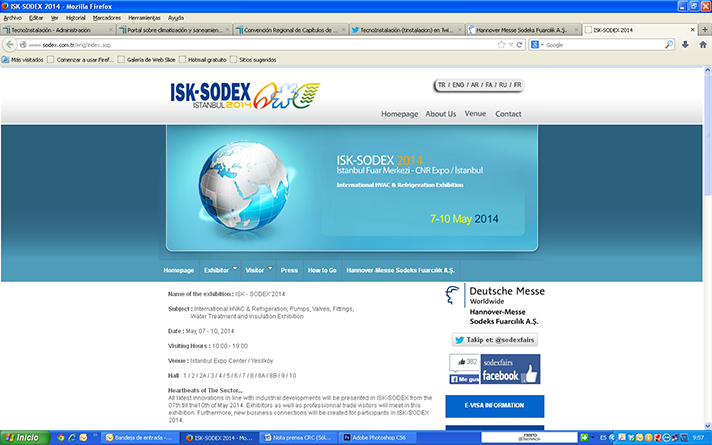Go to the Firefox home icon
The image size is (712, 445).
point(703,44)
